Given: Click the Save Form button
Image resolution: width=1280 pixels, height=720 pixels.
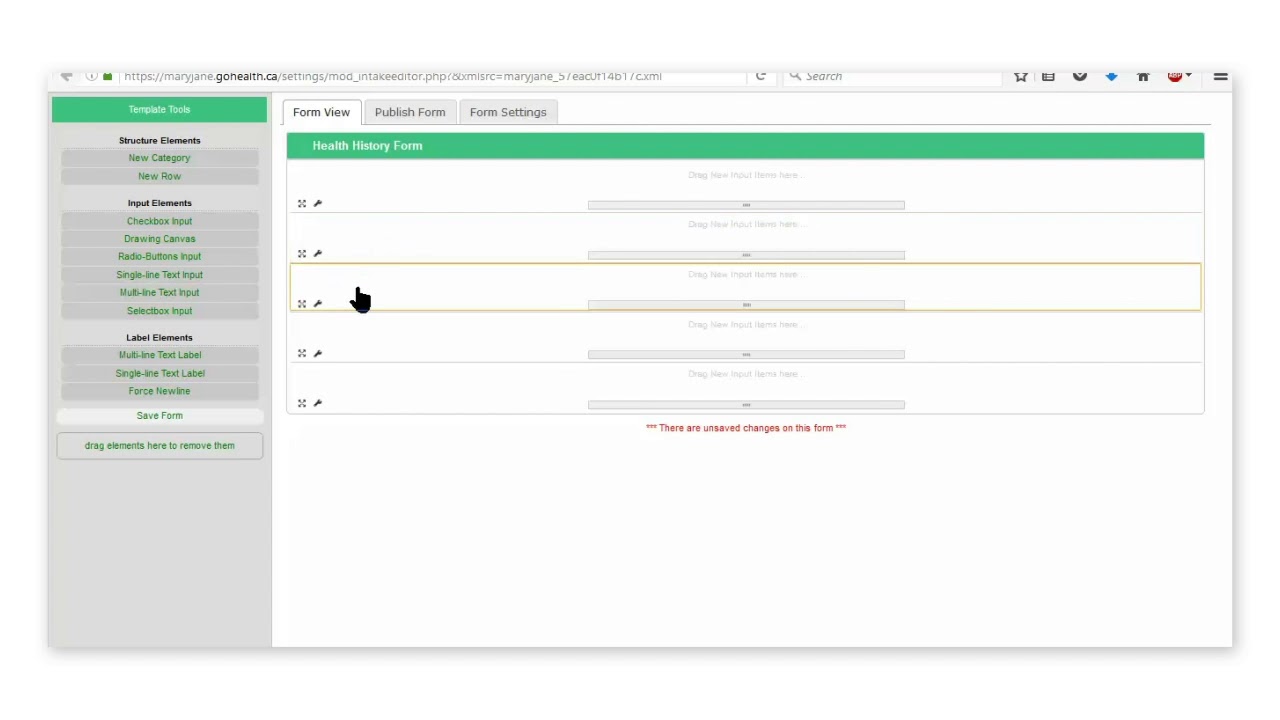Looking at the screenshot, I should pyautogui.click(x=160, y=416).
